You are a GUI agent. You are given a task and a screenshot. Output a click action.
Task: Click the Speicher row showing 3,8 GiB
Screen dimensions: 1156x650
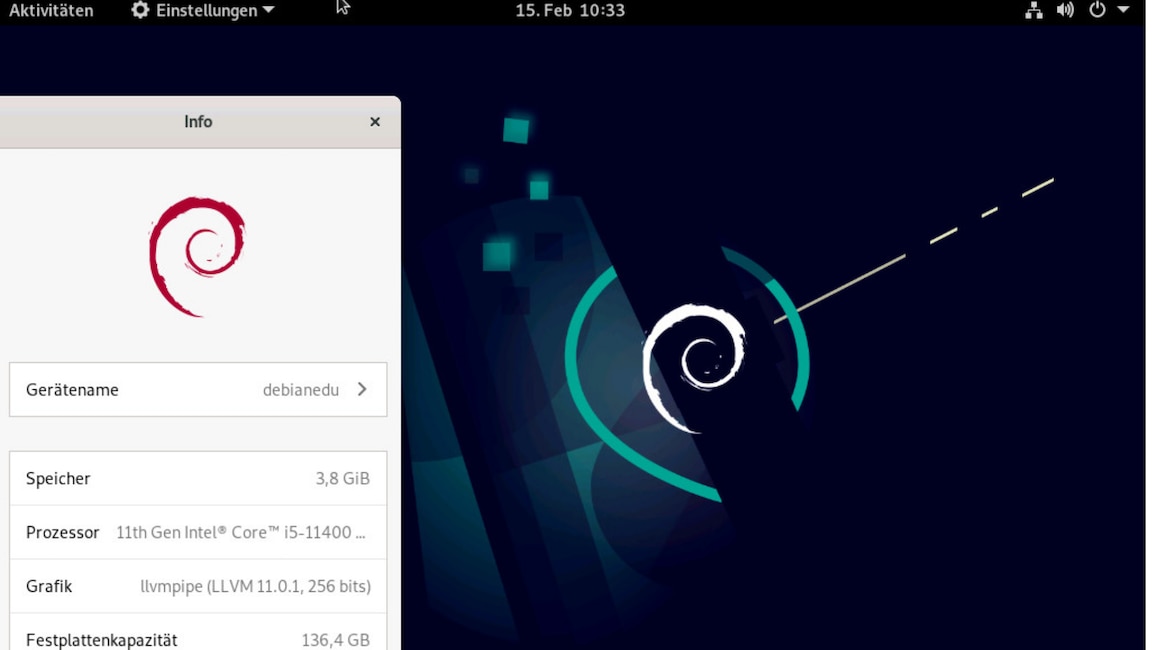(x=198, y=478)
